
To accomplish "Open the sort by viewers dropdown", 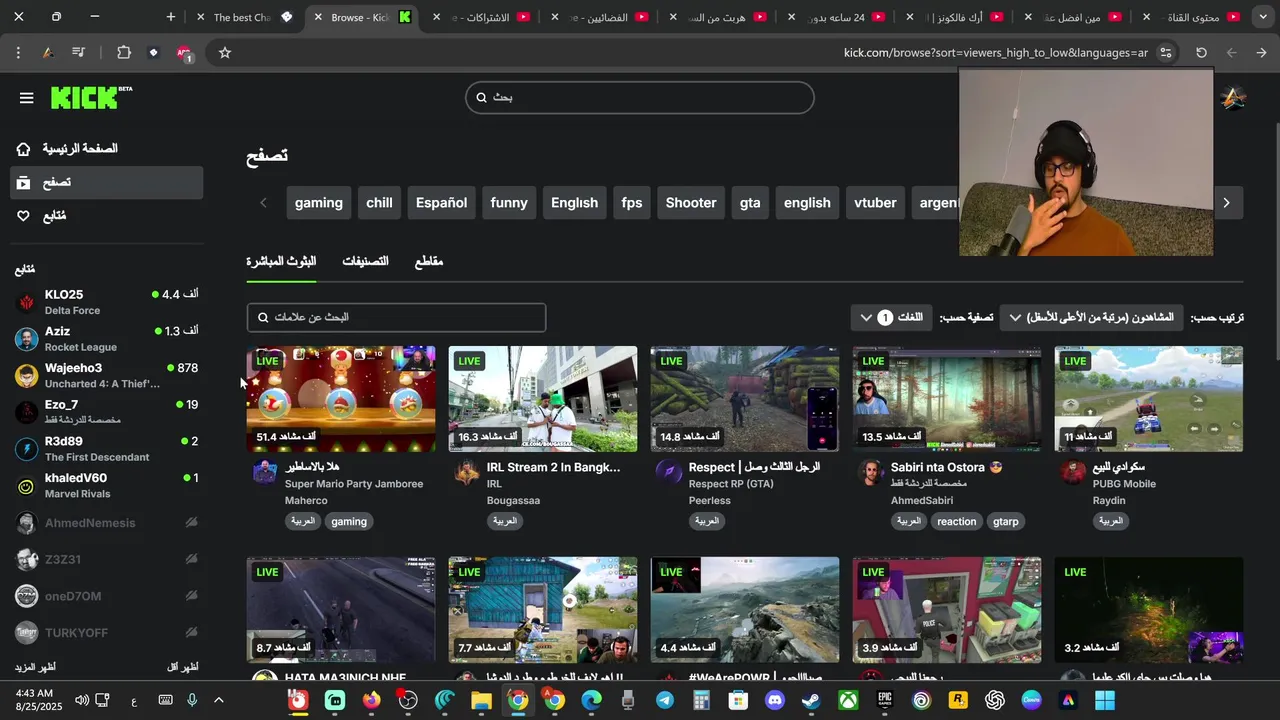I will (1091, 317).
